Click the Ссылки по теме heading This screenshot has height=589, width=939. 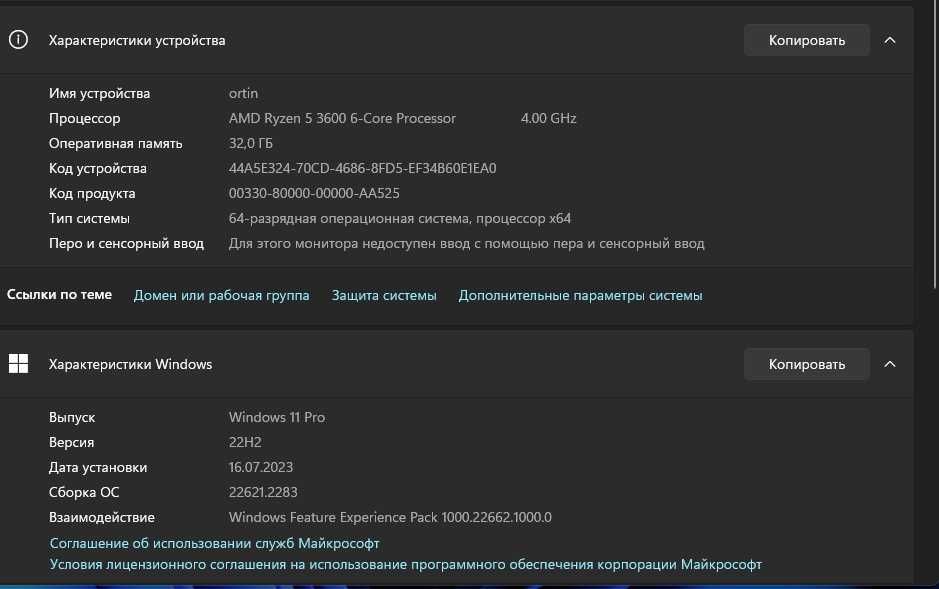pos(59,294)
